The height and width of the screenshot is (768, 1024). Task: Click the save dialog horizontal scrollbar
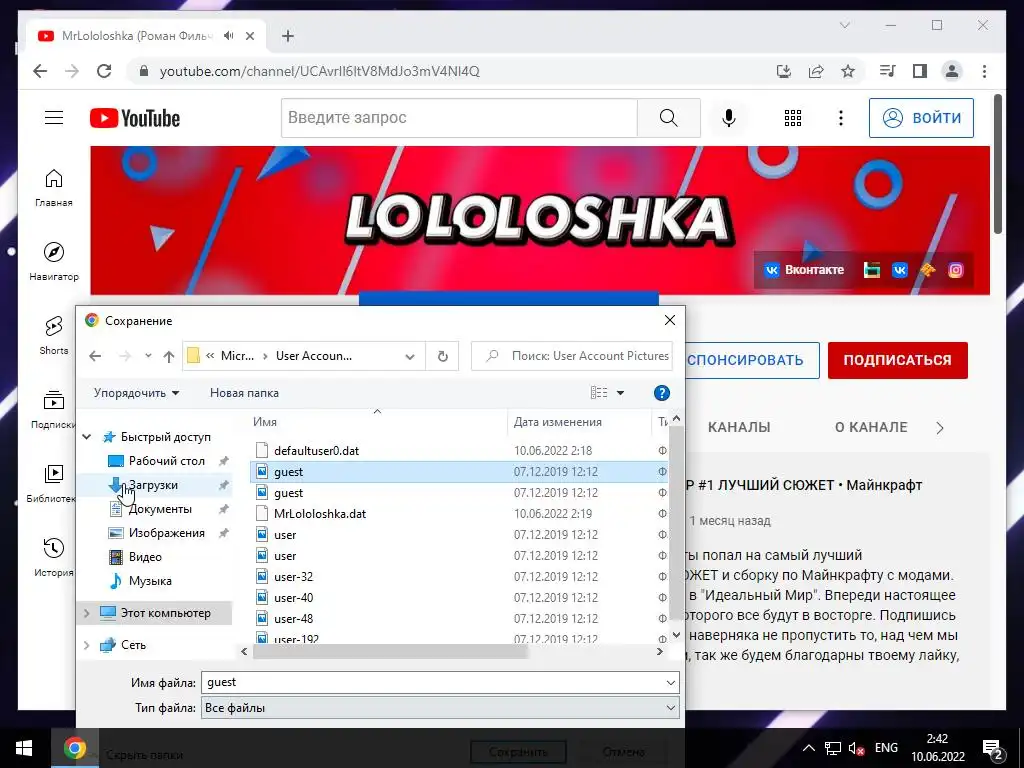[x=390, y=652]
